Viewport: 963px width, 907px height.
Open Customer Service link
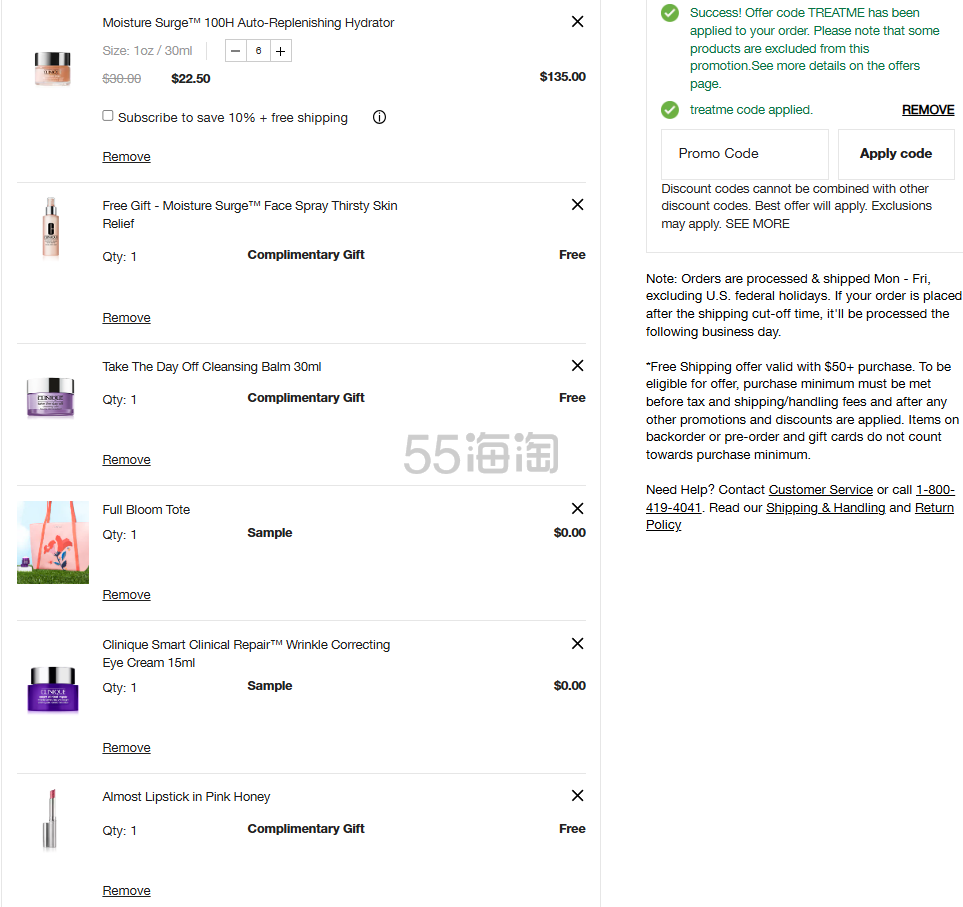(x=821, y=490)
